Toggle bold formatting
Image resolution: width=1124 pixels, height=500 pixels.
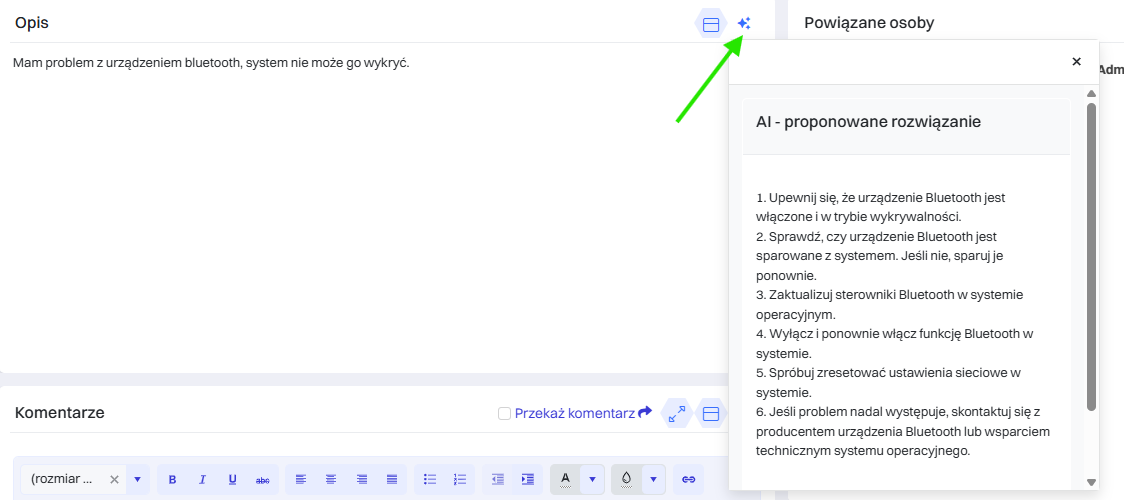click(172, 480)
